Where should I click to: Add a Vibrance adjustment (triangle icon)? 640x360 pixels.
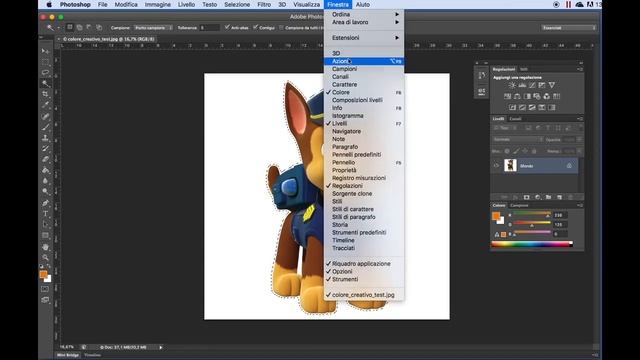pyautogui.click(x=552, y=85)
